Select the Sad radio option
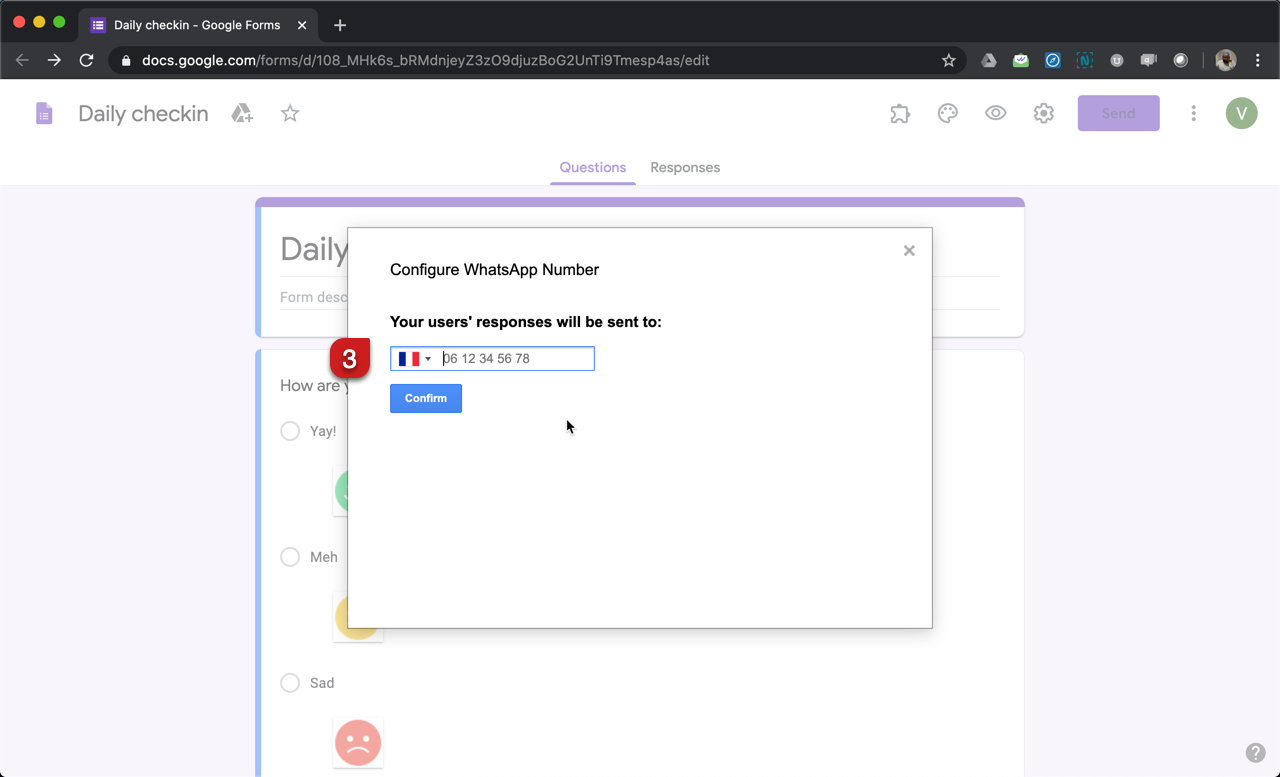This screenshot has height=777, width=1280. pyautogui.click(x=290, y=683)
